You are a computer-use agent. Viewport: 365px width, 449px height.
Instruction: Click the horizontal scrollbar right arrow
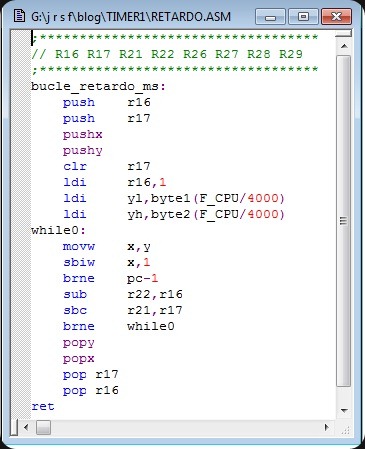tap(327, 427)
